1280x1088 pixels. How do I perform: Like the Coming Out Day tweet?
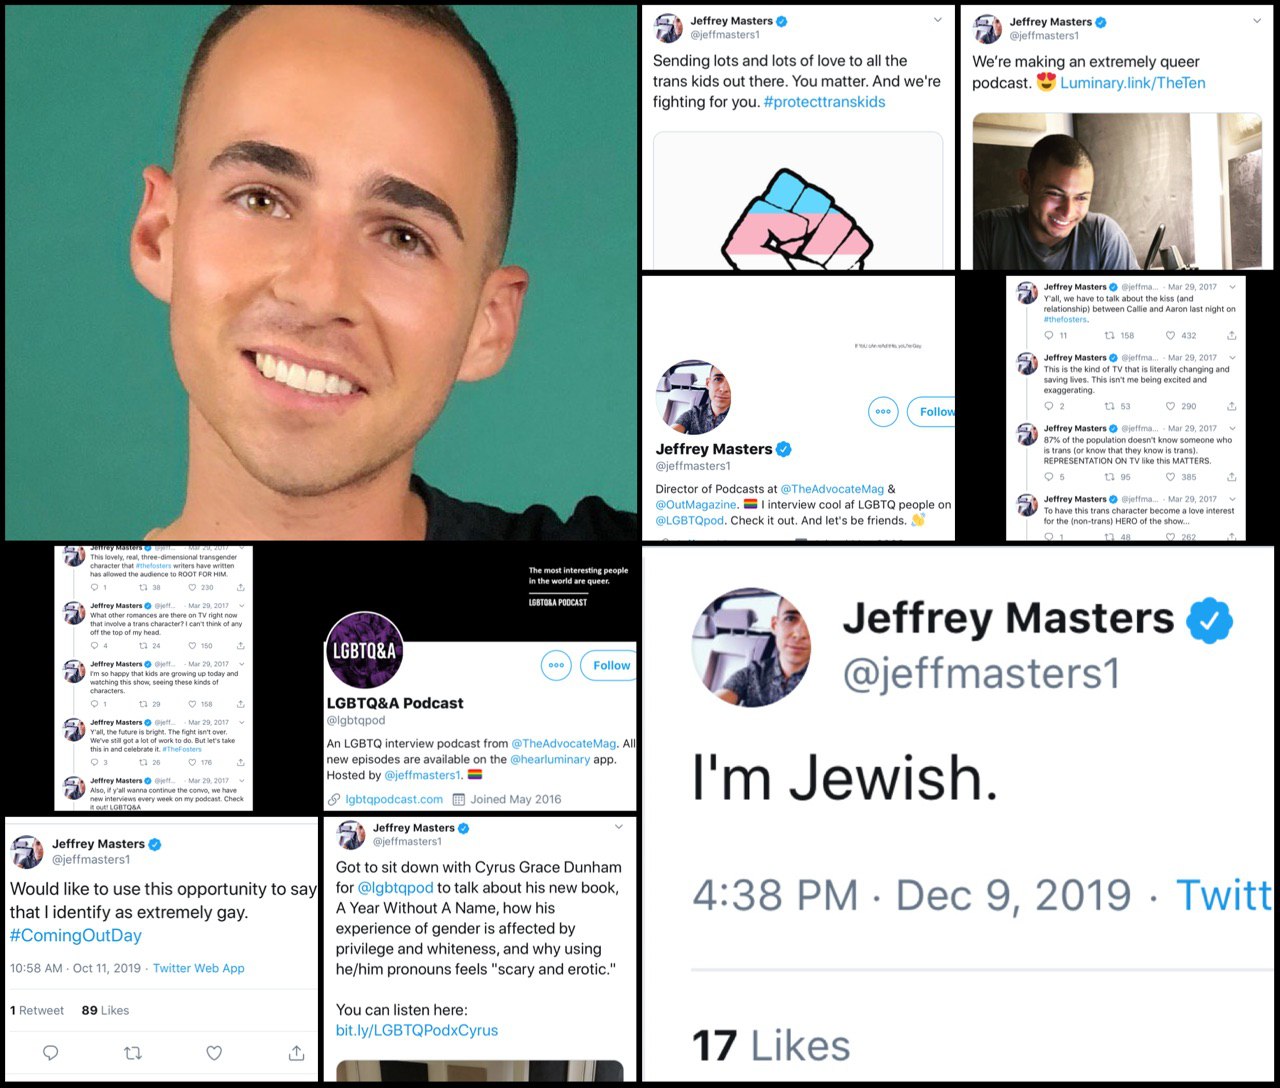(214, 1052)
